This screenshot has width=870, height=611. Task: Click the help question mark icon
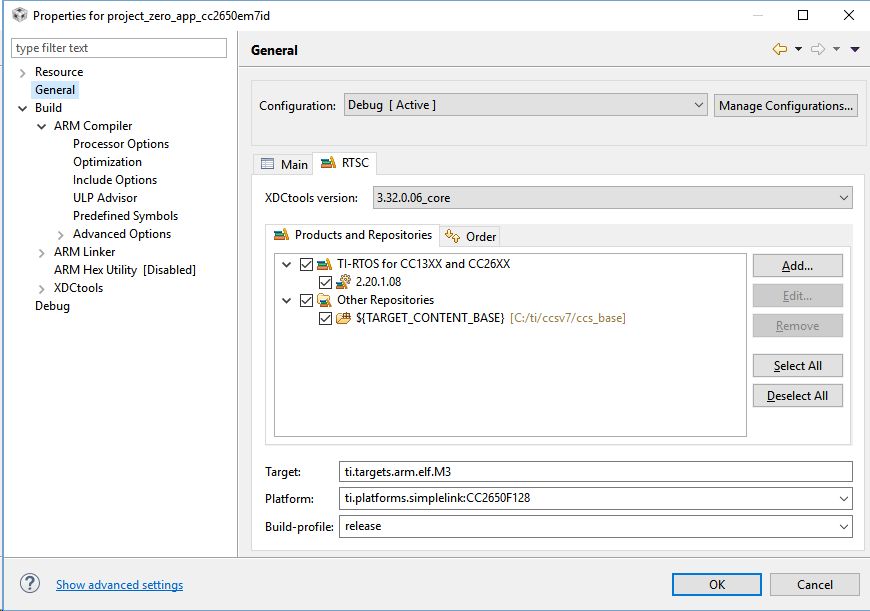30,584
